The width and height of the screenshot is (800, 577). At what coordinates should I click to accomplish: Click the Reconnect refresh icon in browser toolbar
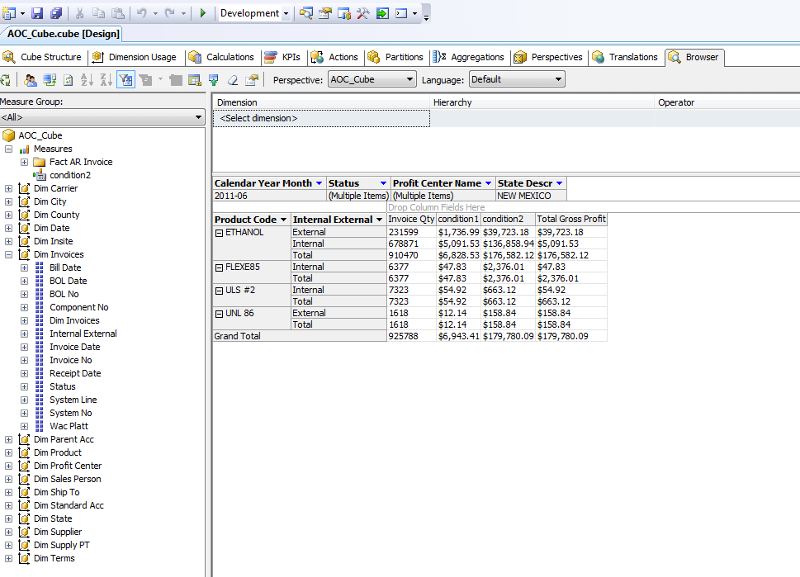click(x=7, y=80)
